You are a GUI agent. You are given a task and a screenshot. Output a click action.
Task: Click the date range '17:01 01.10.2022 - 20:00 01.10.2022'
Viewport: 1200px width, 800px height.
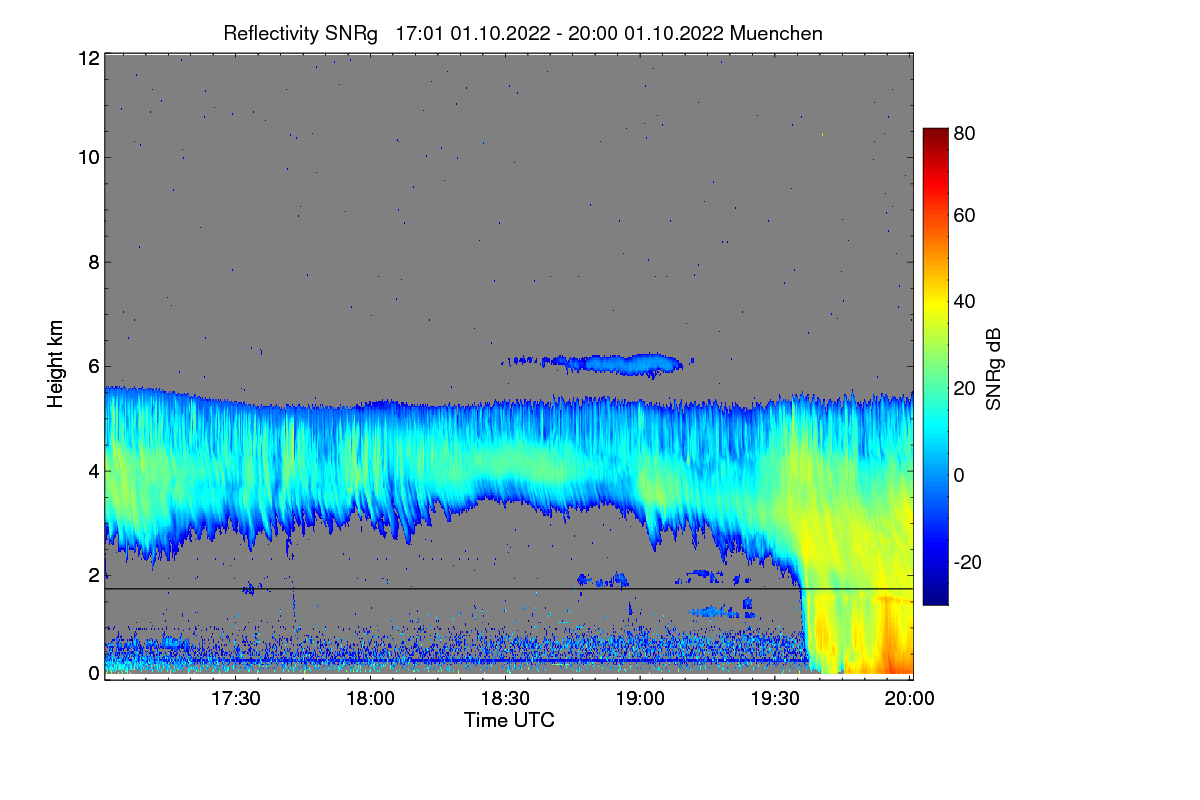[561, 33]
